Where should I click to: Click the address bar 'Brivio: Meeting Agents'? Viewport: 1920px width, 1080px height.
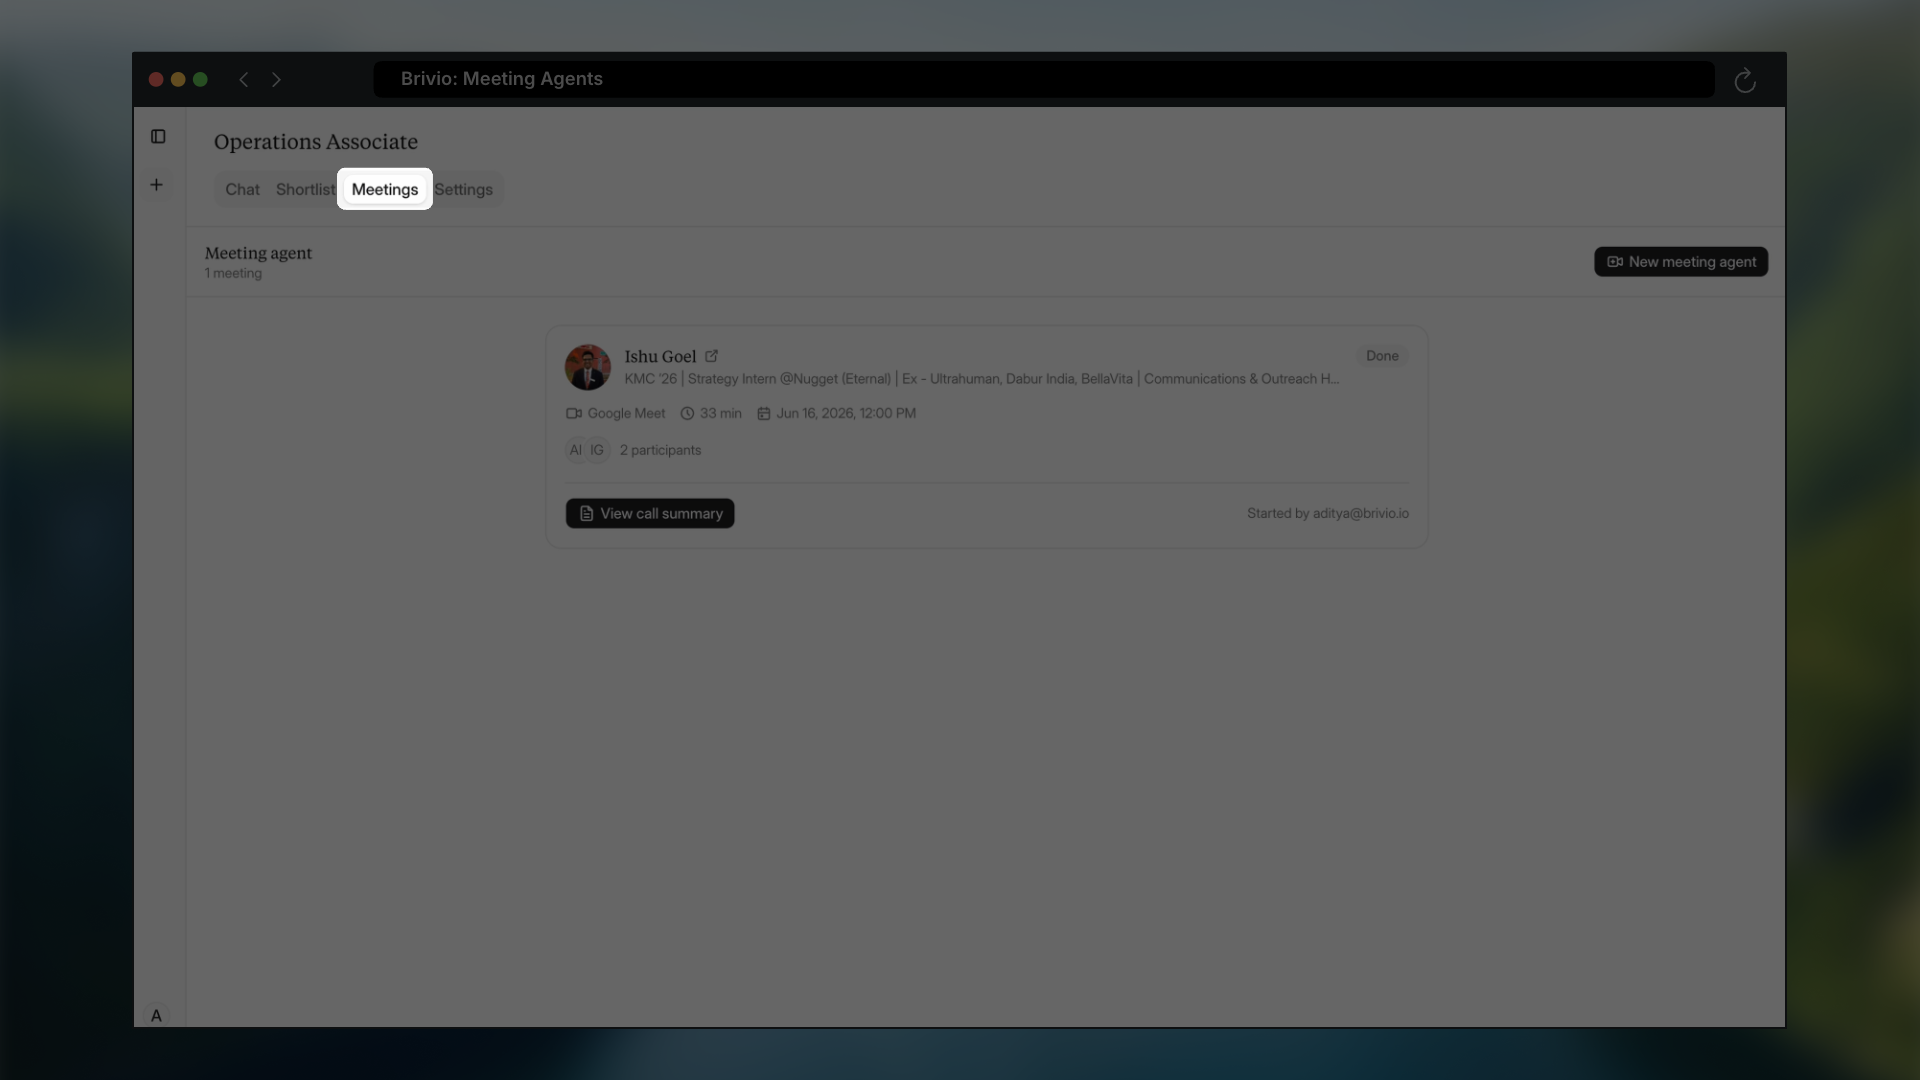tap(1044, 79)
